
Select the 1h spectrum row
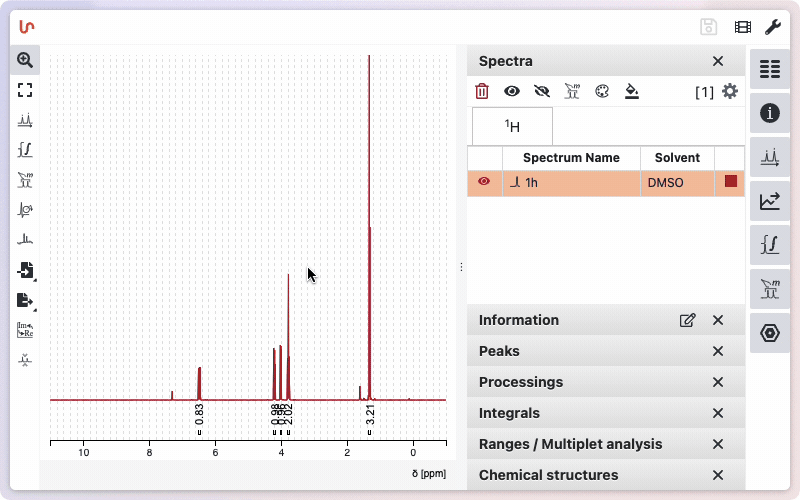[x=570, y=183]
